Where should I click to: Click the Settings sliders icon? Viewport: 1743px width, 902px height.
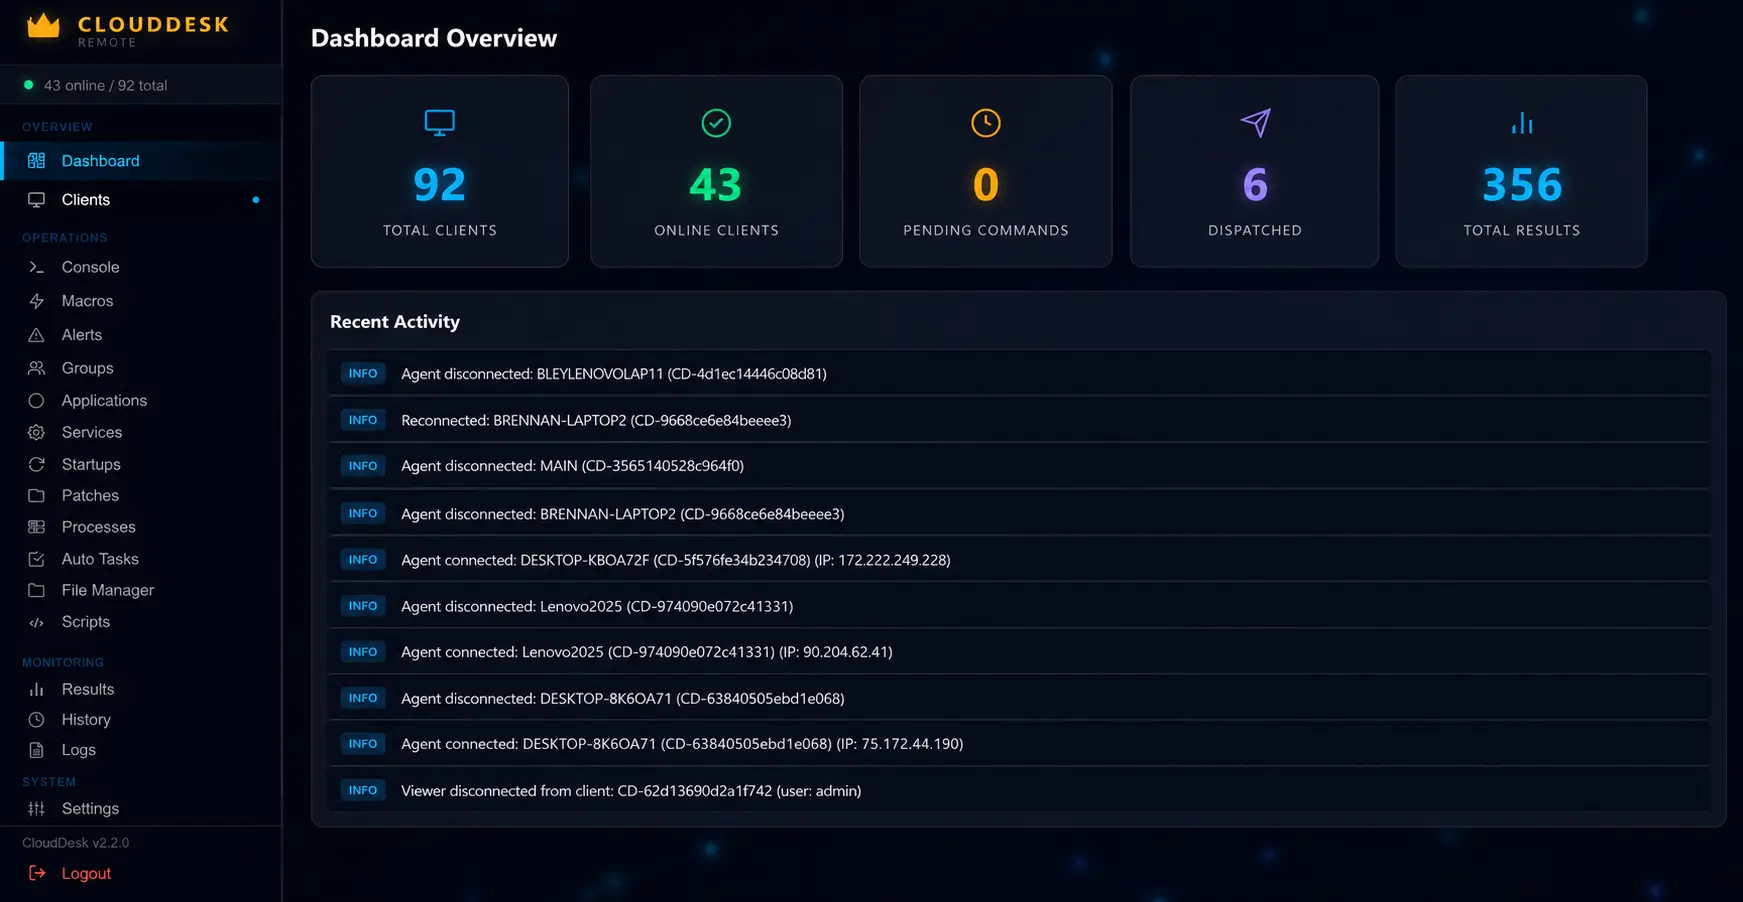pyautogui.click(x=37, y=808)
